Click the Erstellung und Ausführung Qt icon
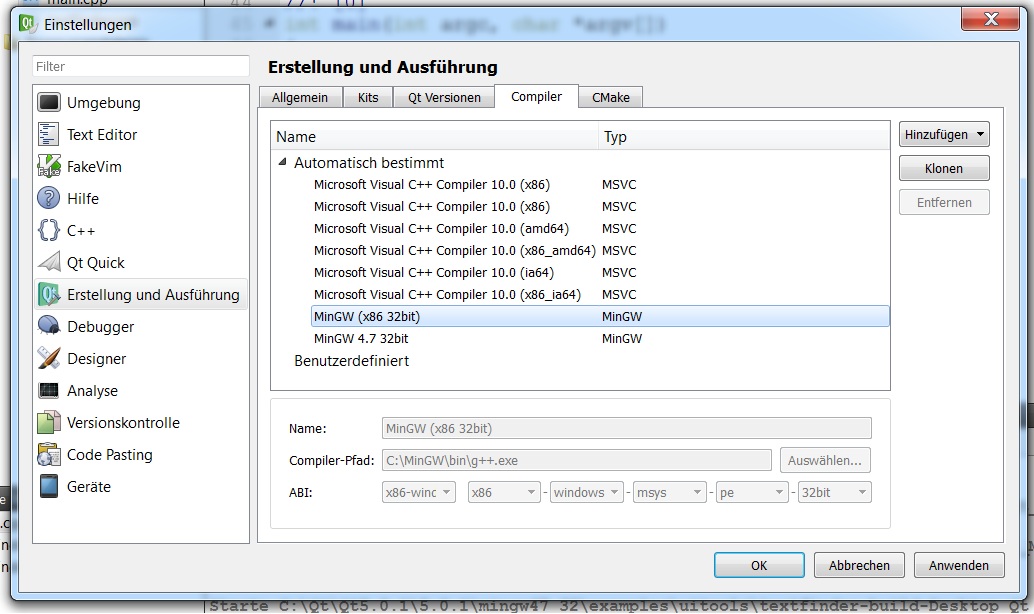Screen dimensions: 1034x614 (49, 294)
